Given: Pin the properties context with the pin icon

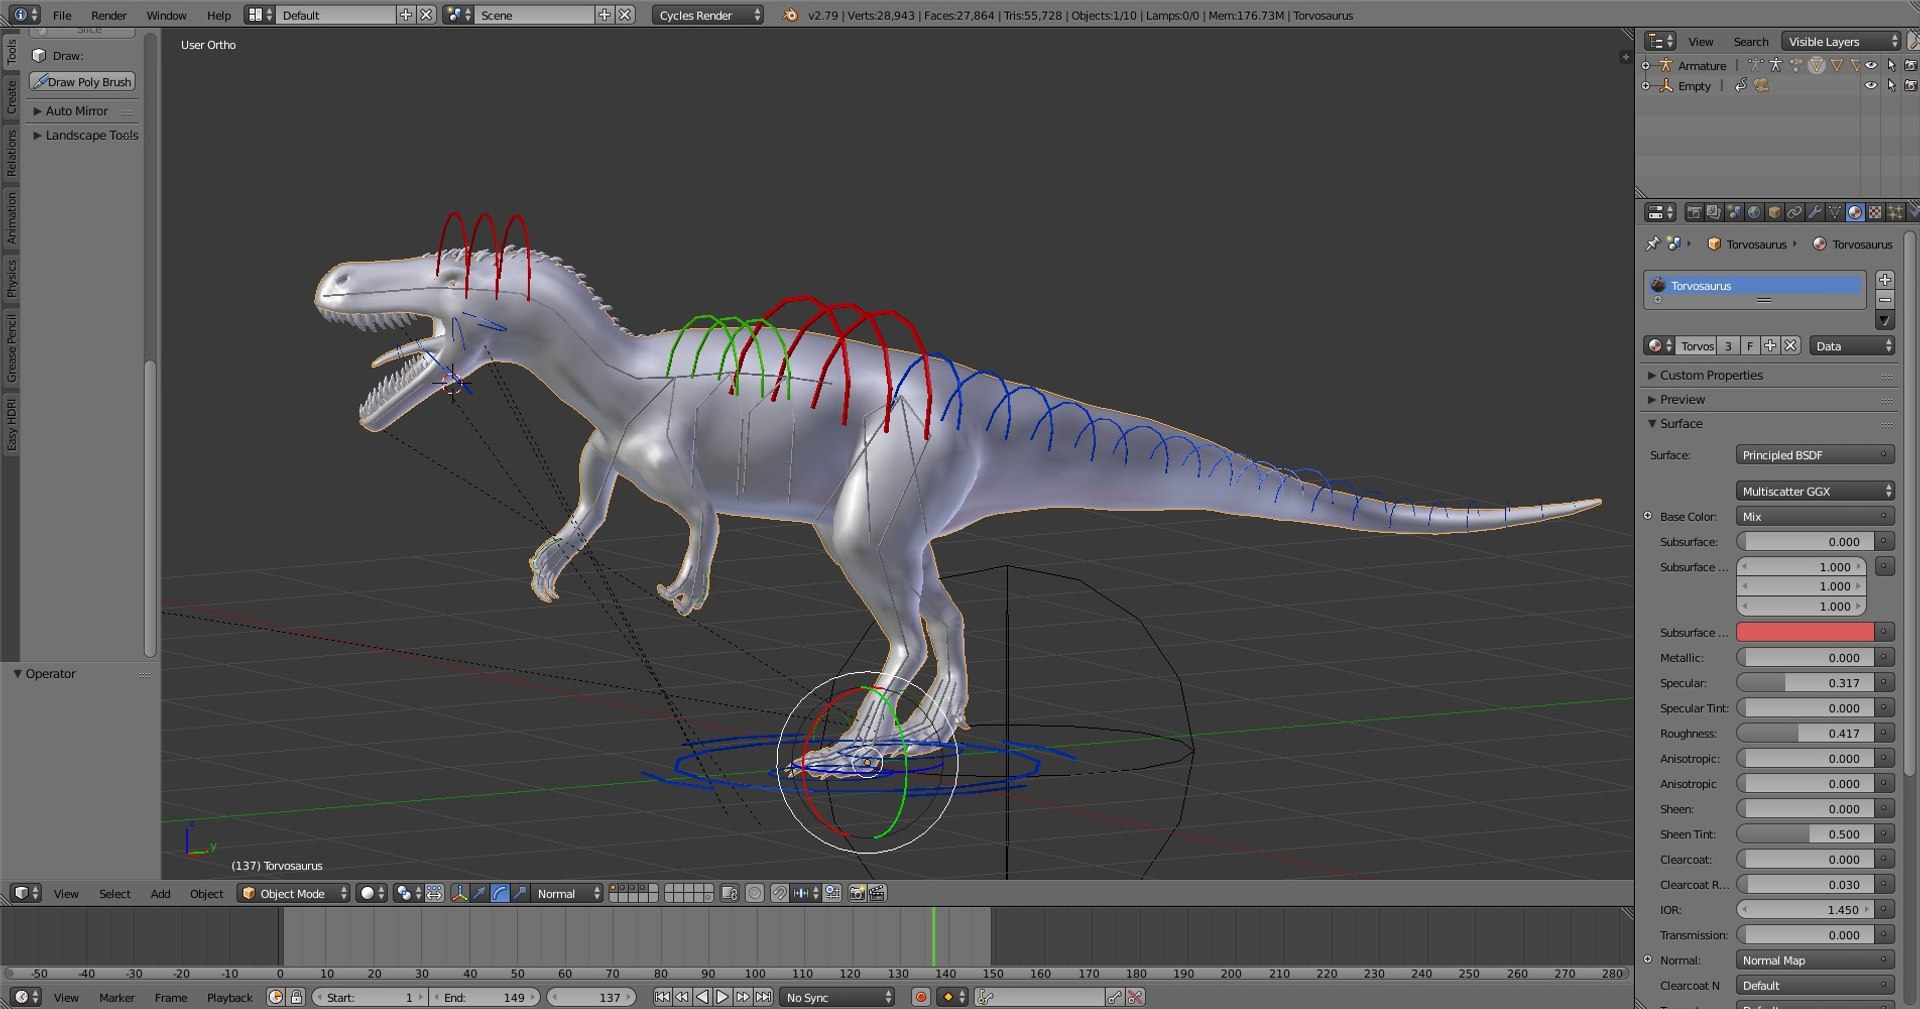Looking at the screenshot, I should tap(1652, 243).
